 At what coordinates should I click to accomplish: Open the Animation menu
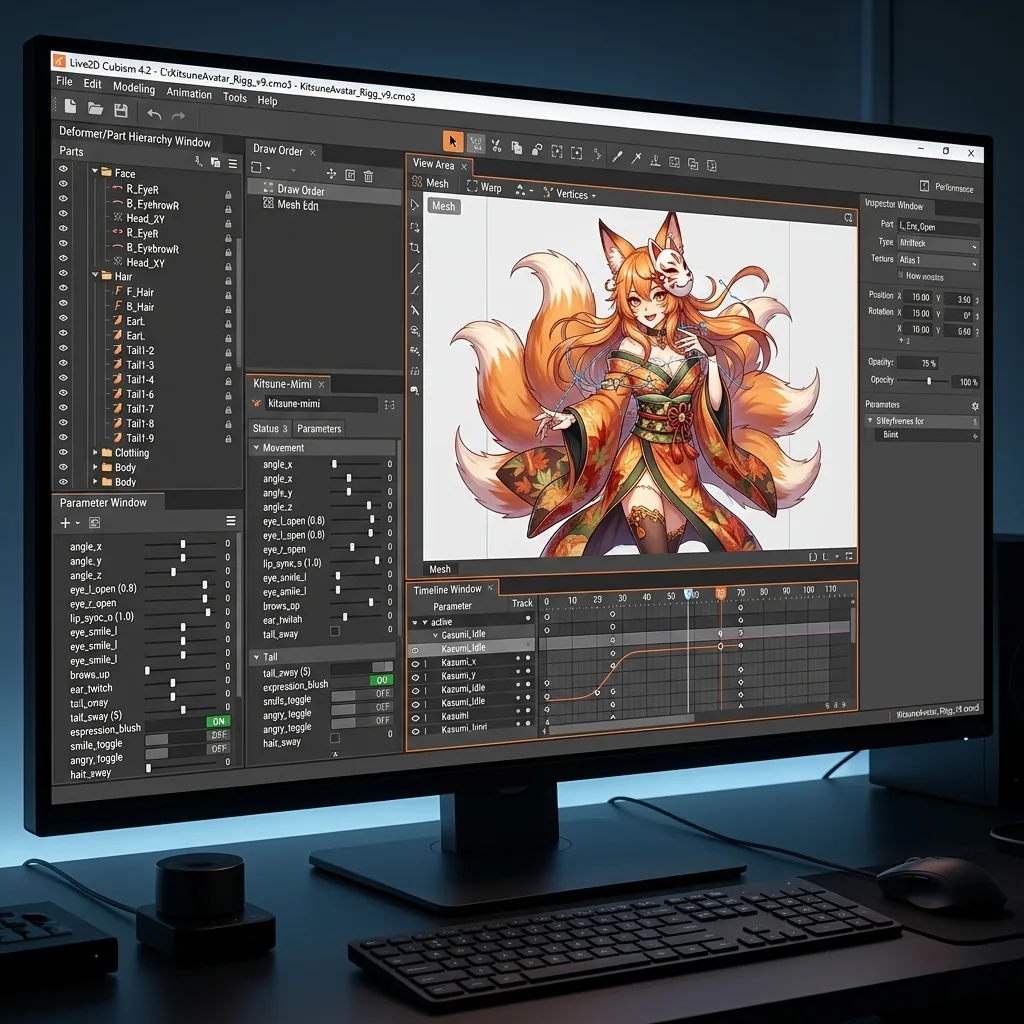(x=189, y=93)
